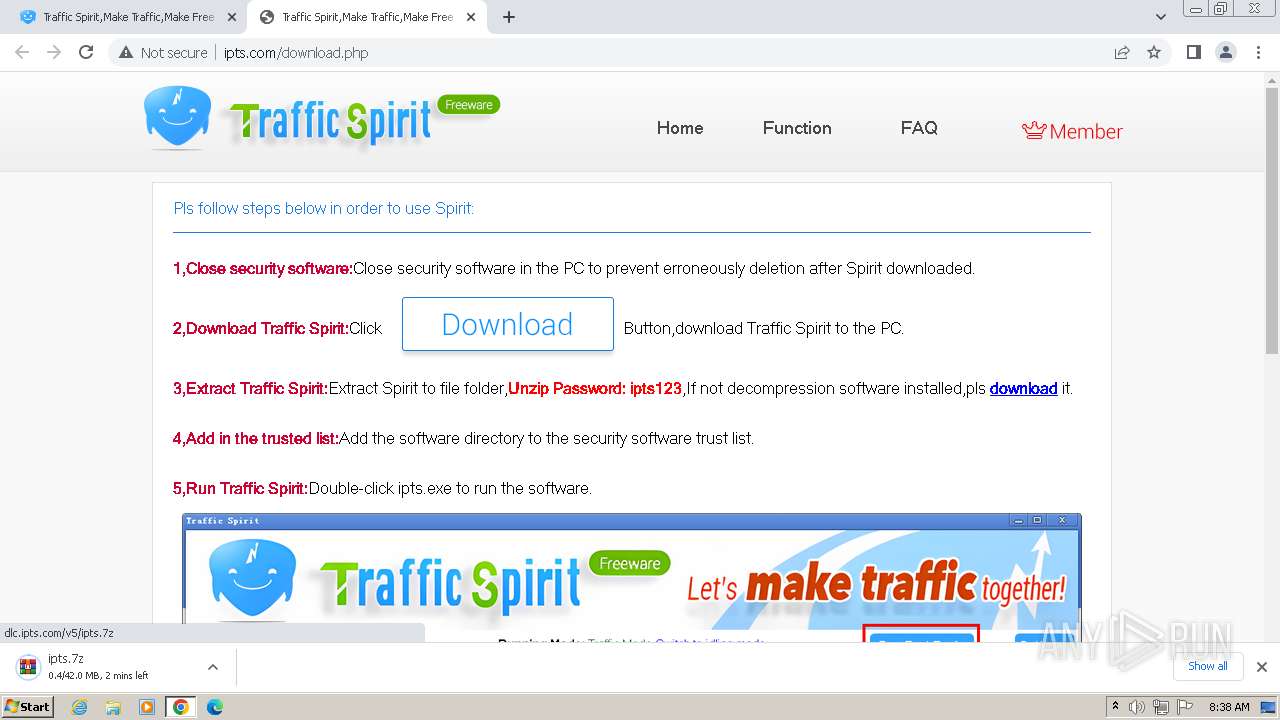
Task: Open the media player taskbar icon
Action: click(147, 707)
